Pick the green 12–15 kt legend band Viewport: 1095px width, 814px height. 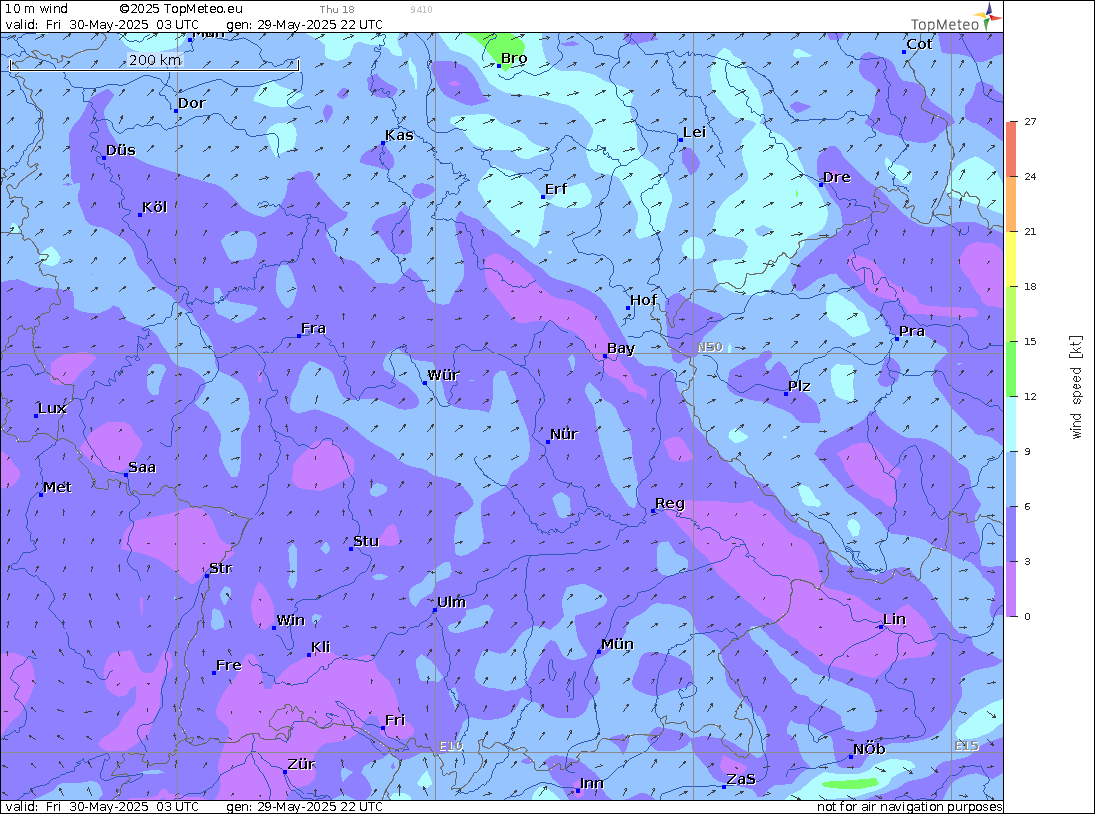tap(1011, 369)
